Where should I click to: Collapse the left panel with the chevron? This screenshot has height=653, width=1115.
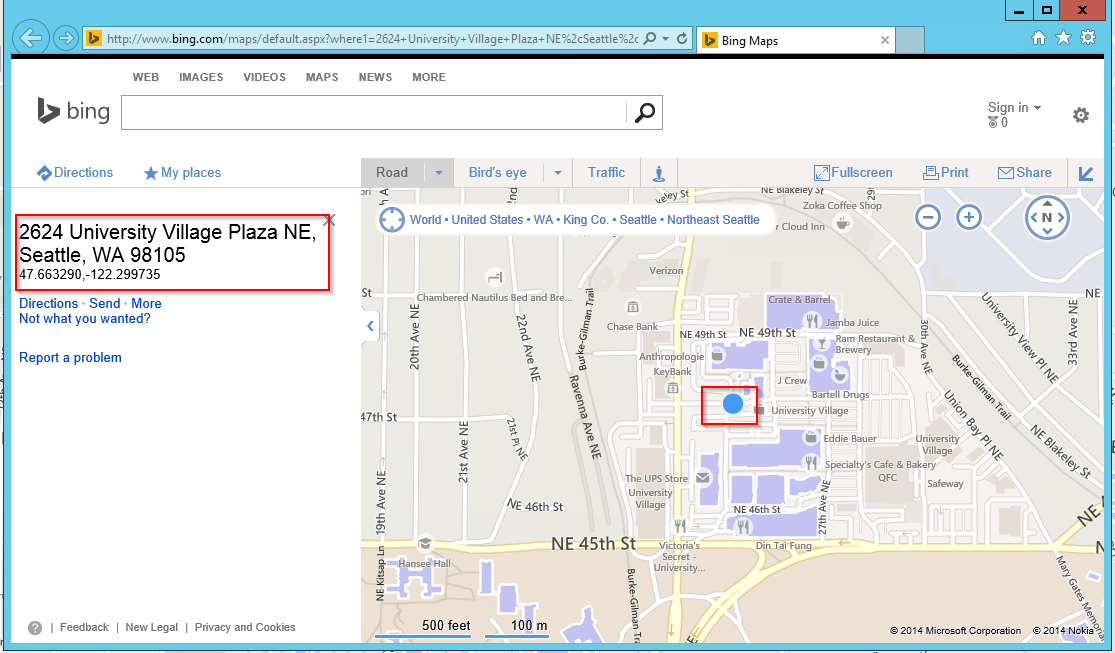click(x=370, y=326)
